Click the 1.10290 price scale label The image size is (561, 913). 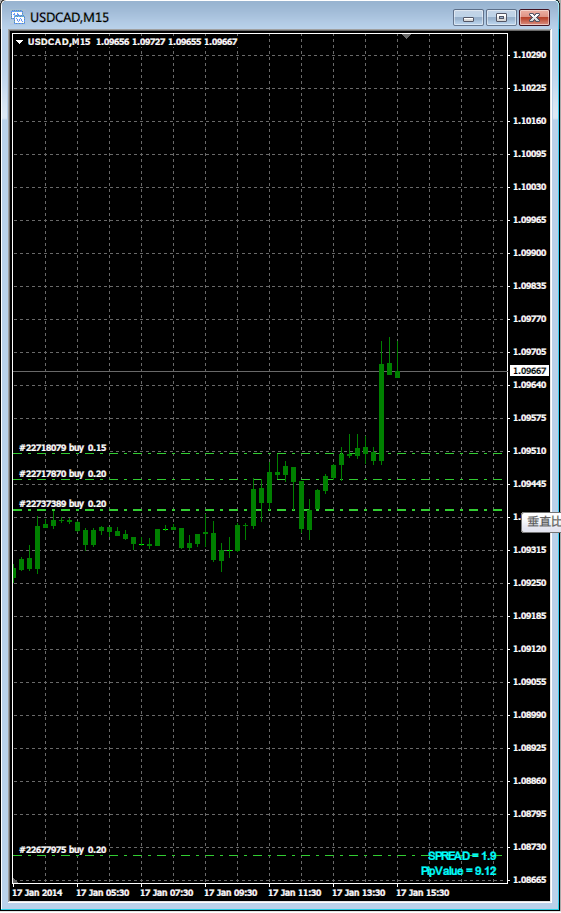(530, 55)
